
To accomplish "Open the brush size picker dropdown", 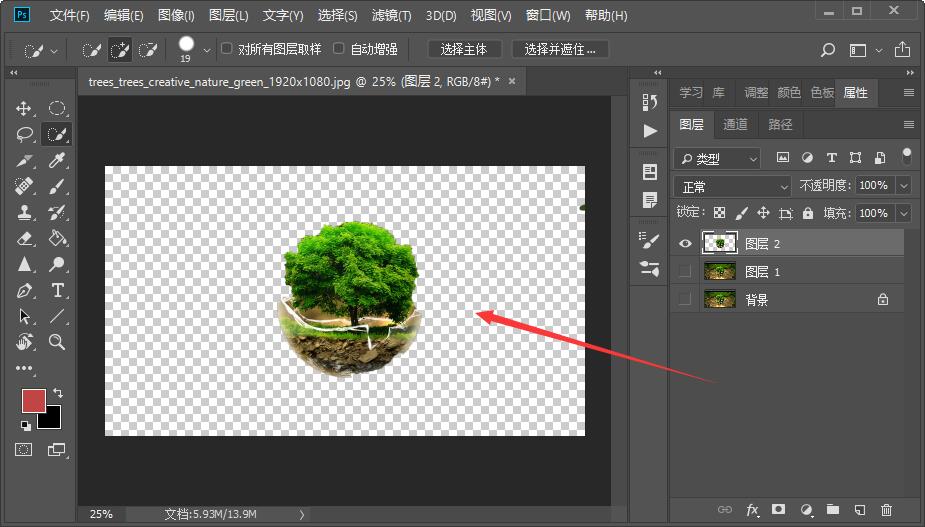I will click(206, 51).
